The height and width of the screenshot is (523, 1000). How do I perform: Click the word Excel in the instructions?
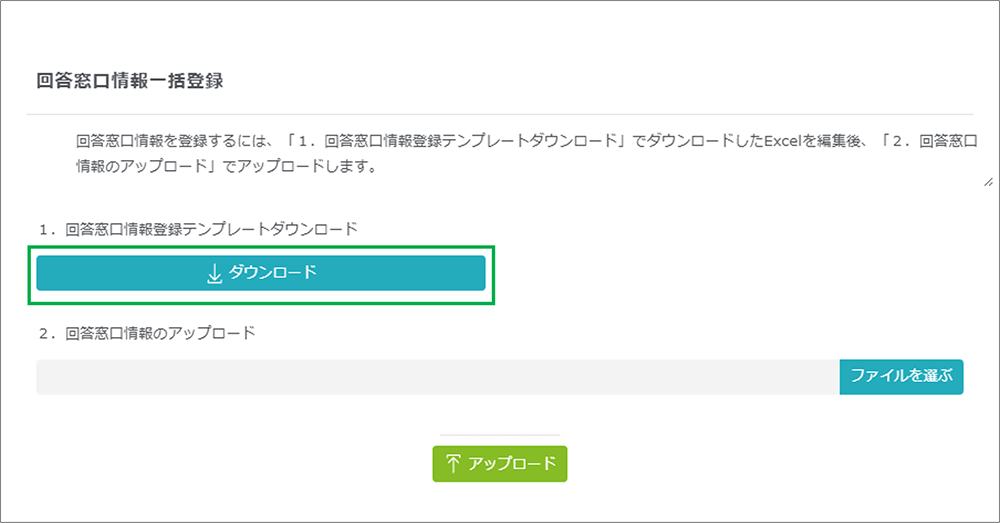(782, 141)
